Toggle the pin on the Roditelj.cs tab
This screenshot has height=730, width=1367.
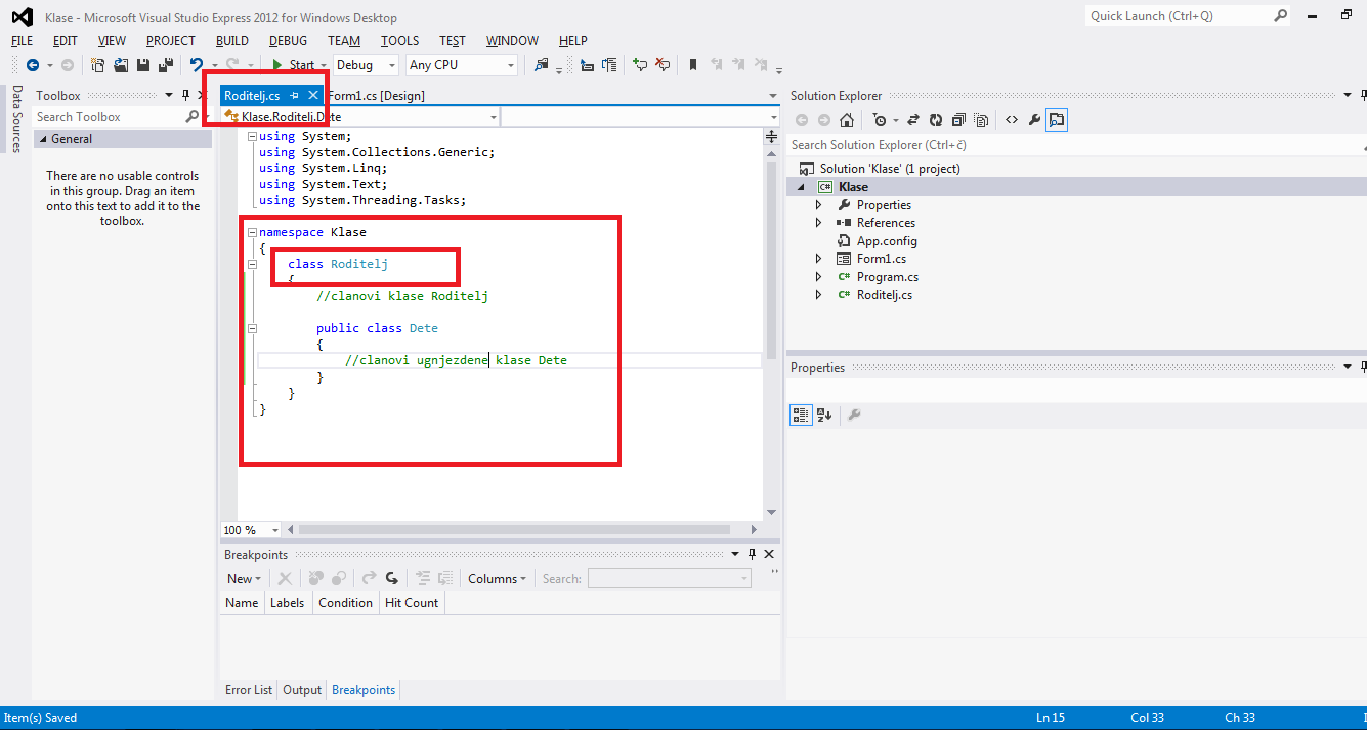coord(294,96)
